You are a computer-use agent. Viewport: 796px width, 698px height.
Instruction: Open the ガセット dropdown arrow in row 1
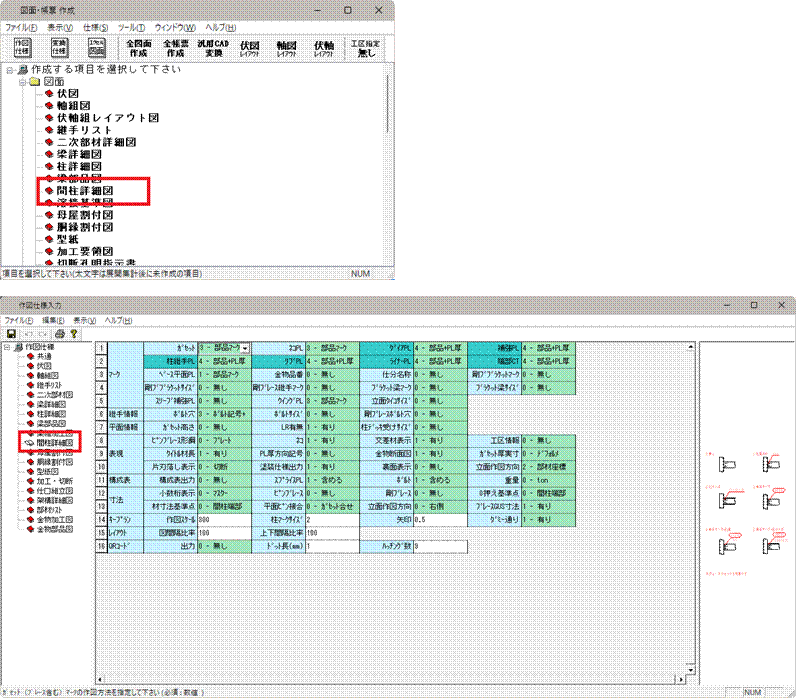(x=245, y=348)
